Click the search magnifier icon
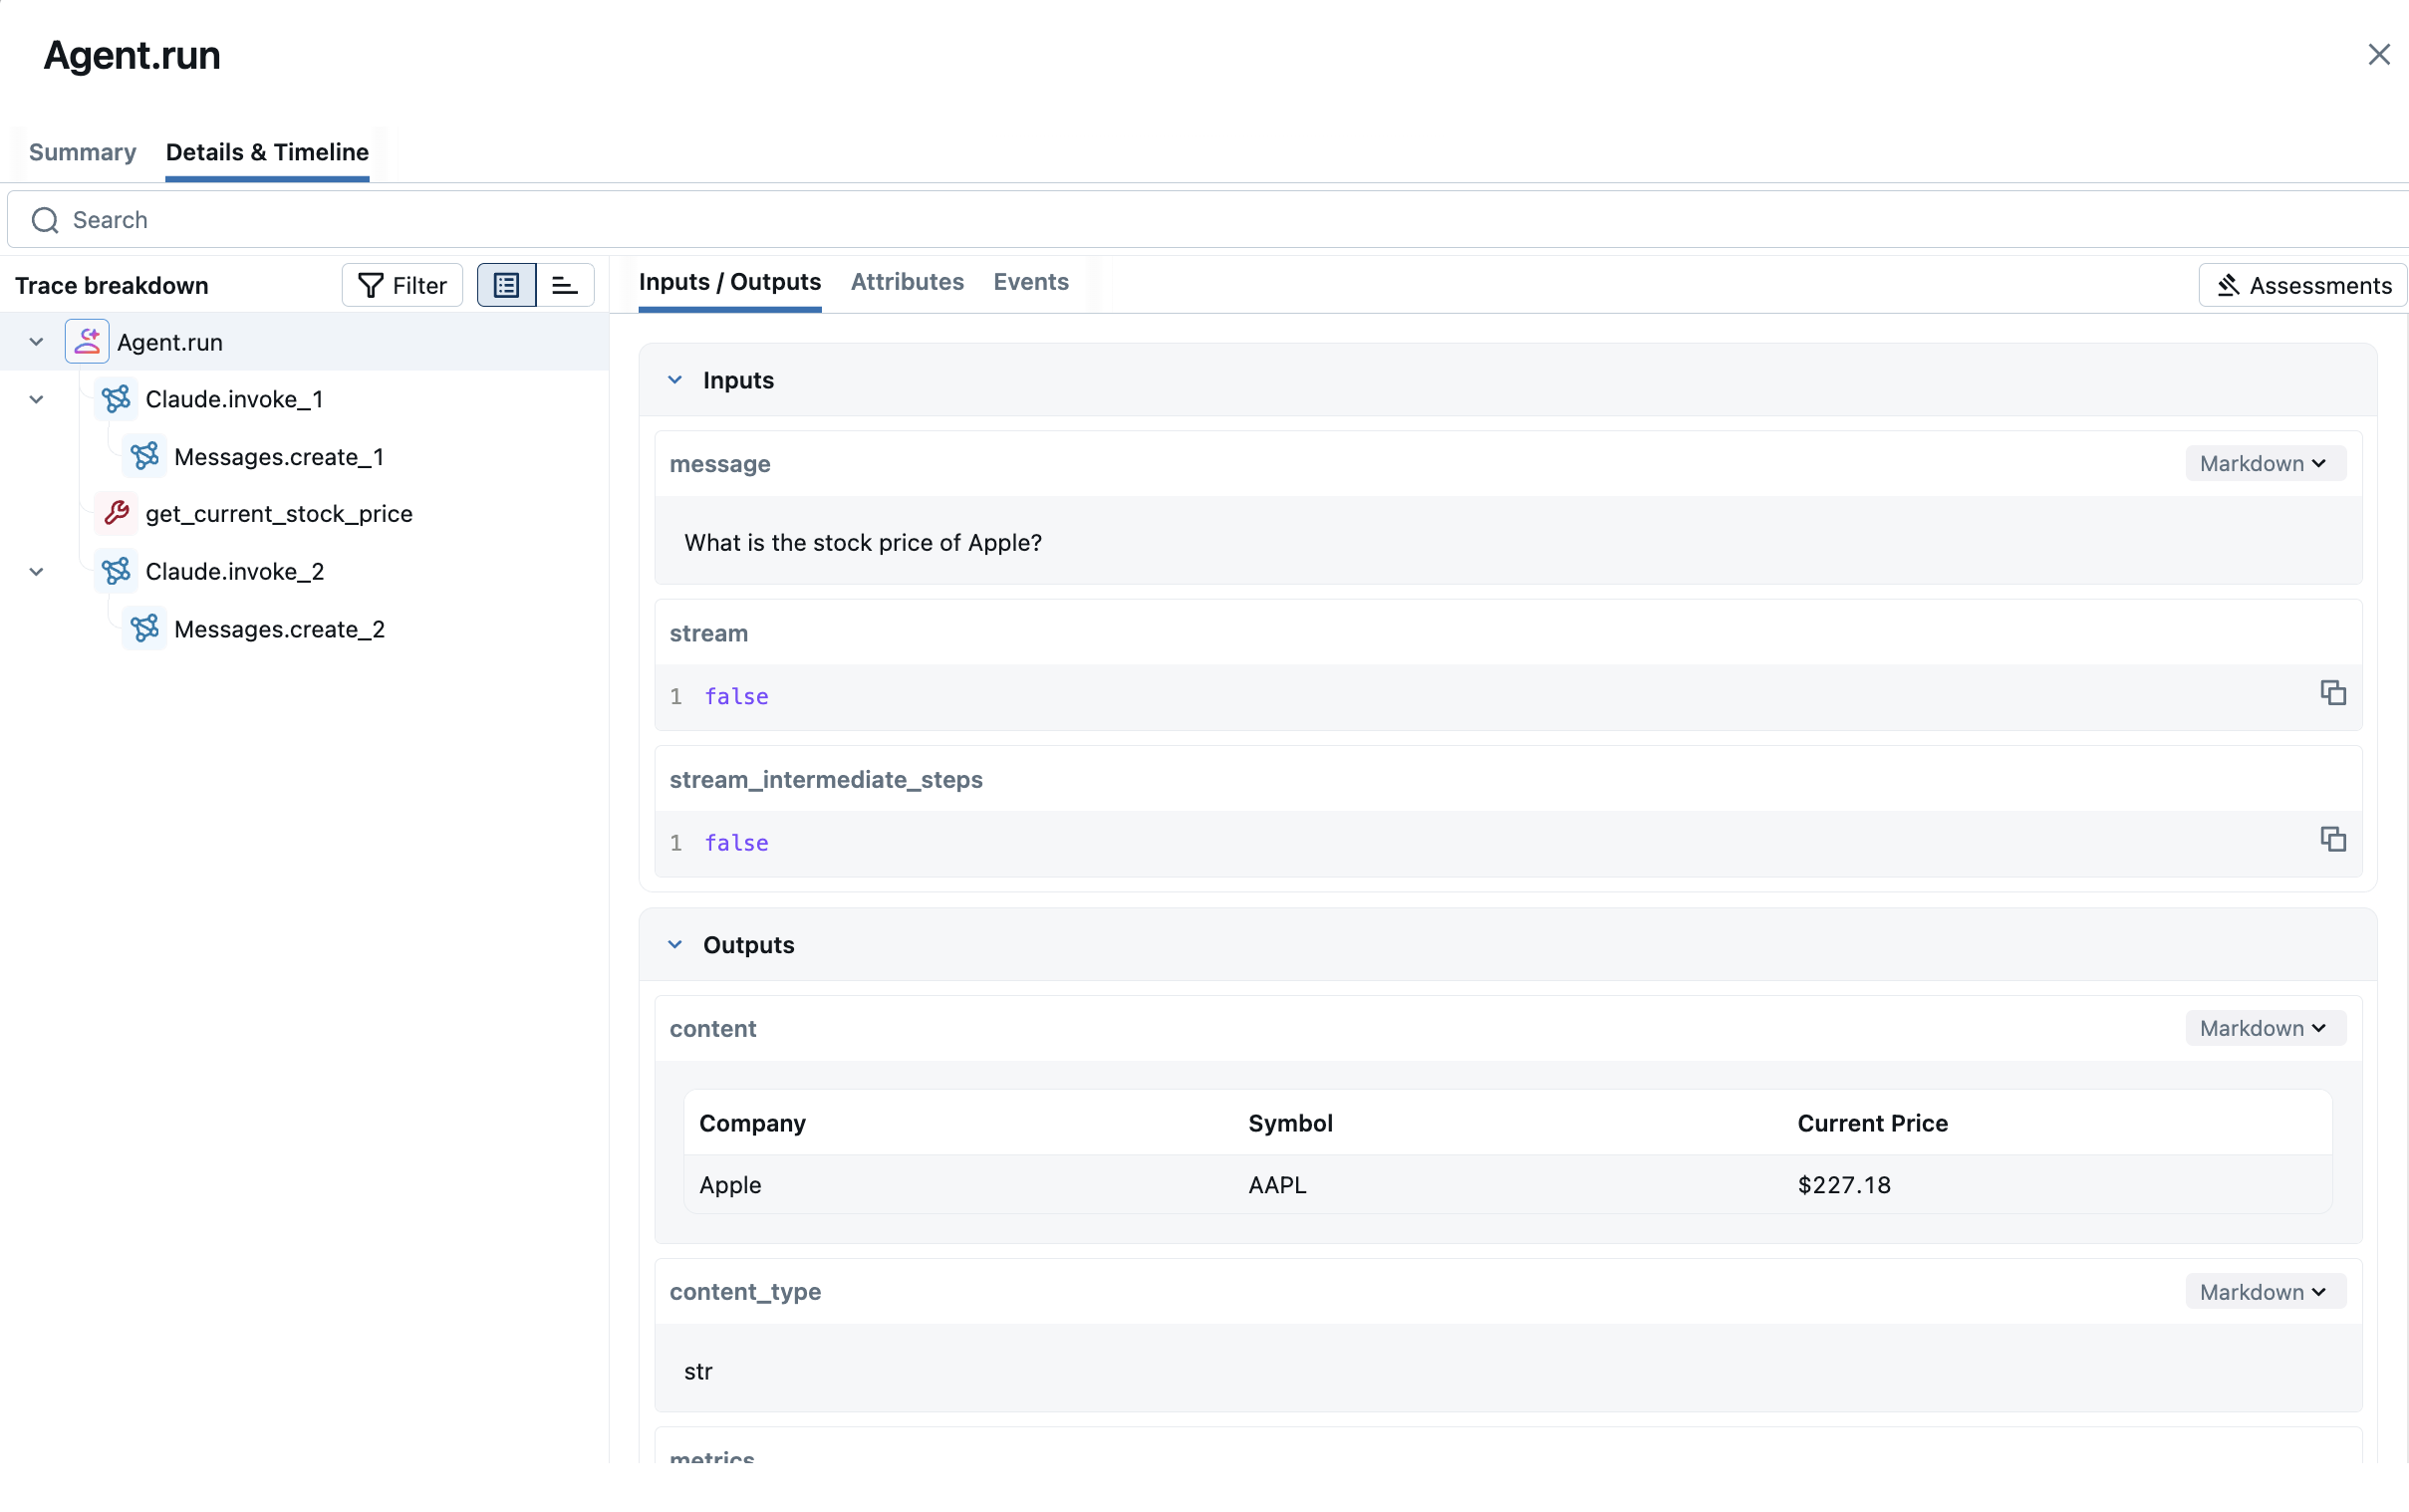 (x=45, y=220)
